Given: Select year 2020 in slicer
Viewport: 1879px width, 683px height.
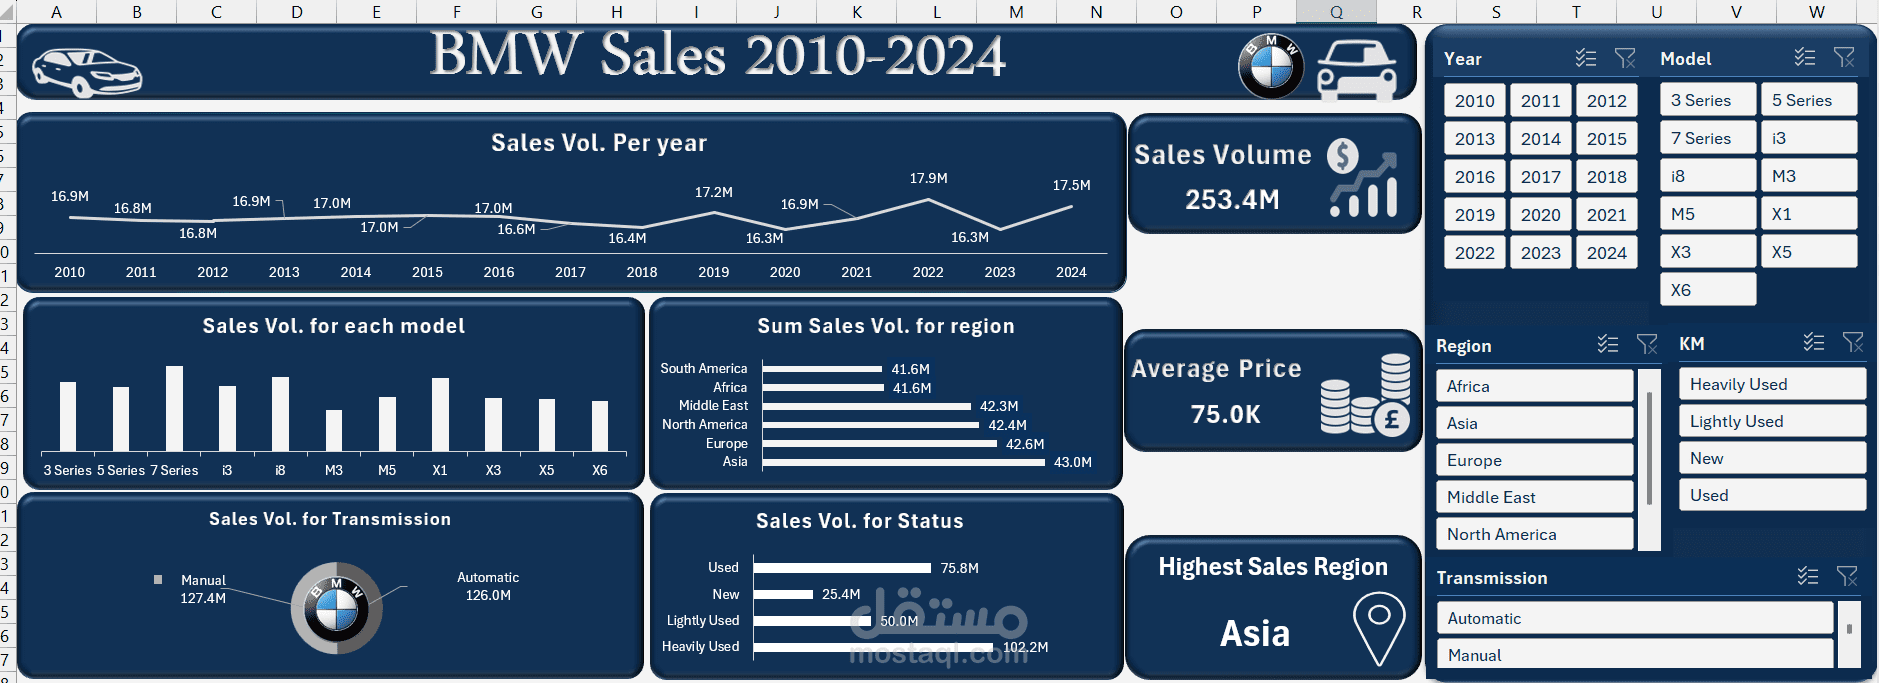Looking at the screenshot, I should coord(1540,215).
